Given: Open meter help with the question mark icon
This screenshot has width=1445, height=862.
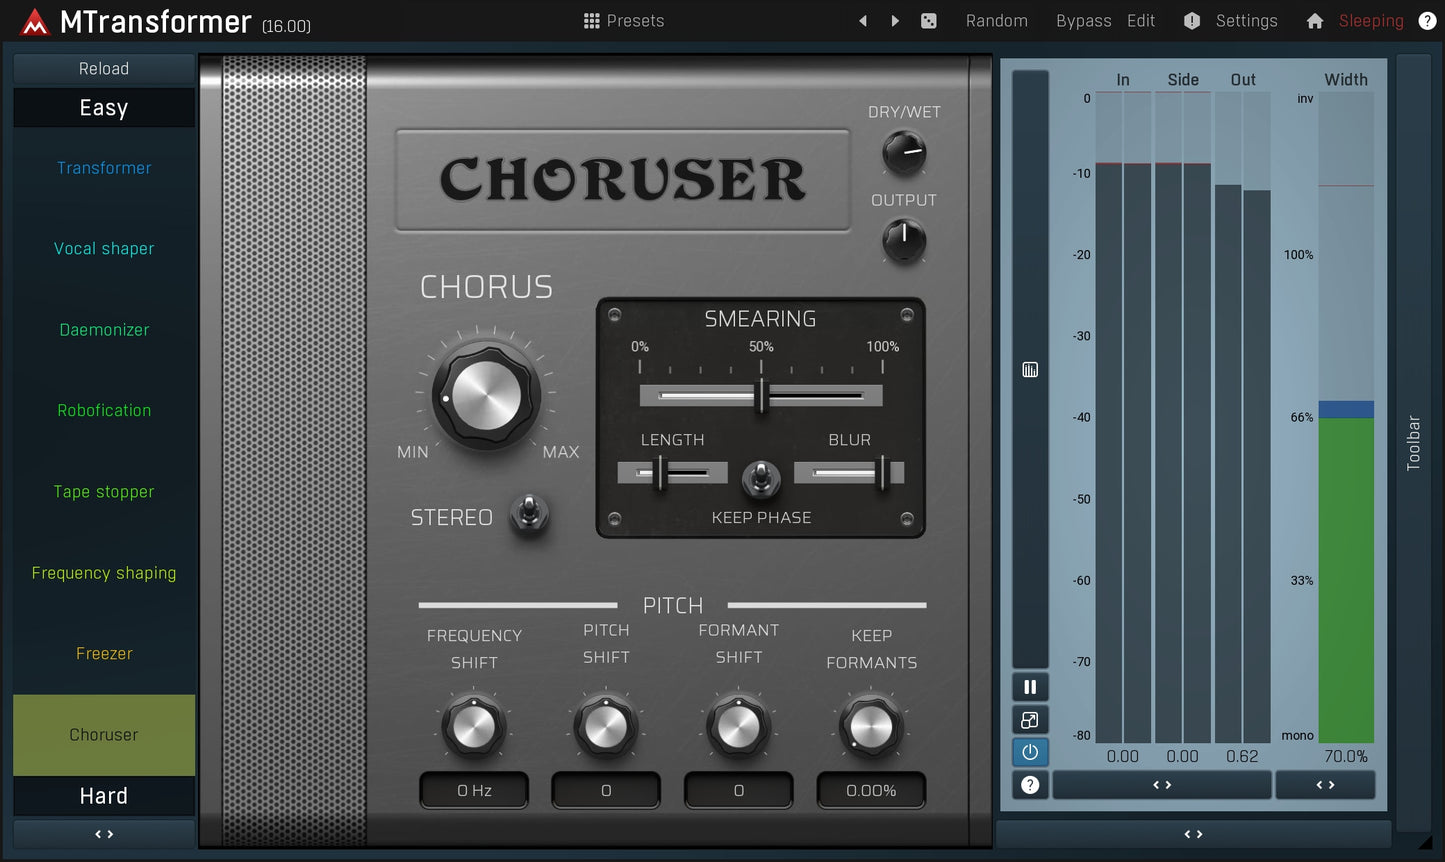Looking at the screenshot, I should click(1030, 785).
